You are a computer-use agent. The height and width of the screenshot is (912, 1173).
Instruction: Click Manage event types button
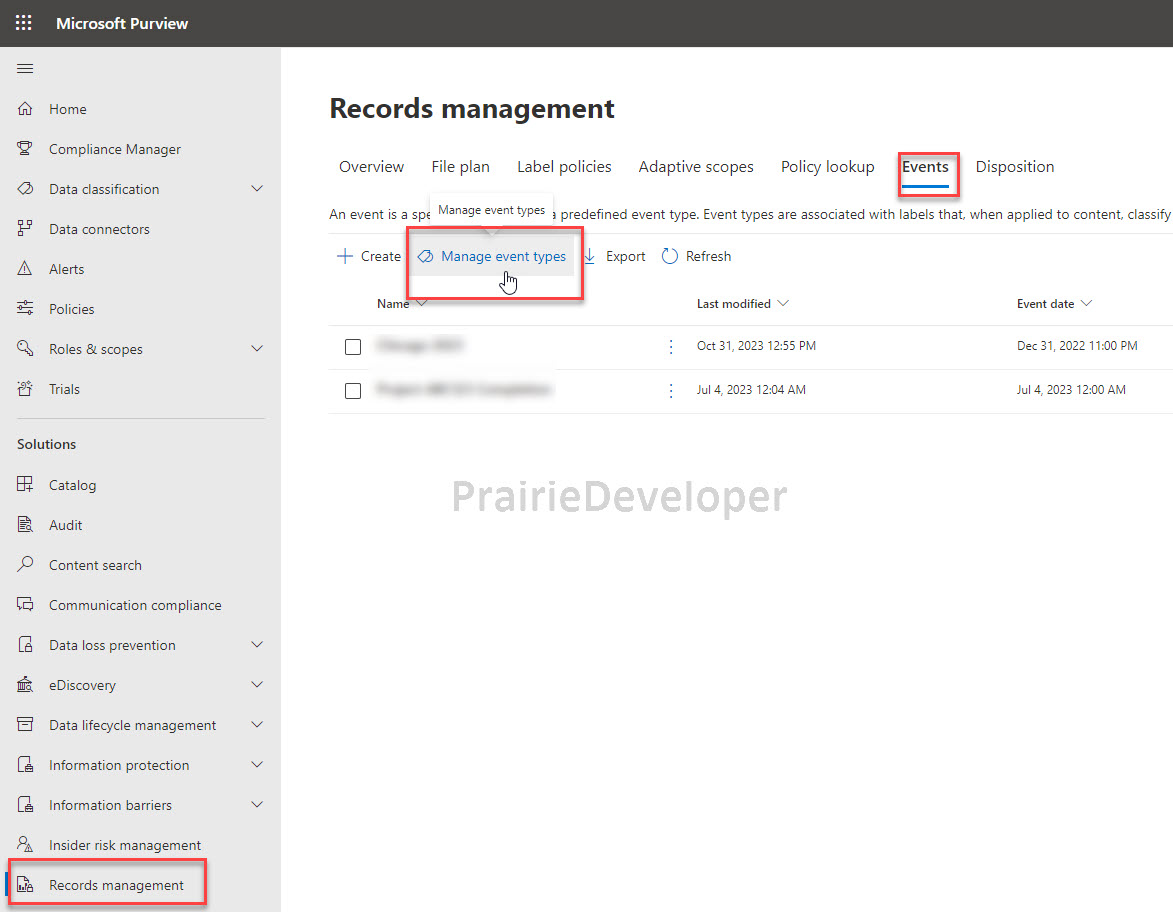point(491,256)
